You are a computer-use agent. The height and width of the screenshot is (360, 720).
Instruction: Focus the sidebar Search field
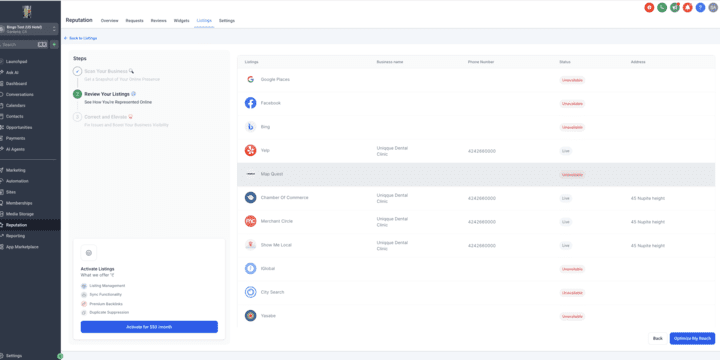click(x=24, y=45)
